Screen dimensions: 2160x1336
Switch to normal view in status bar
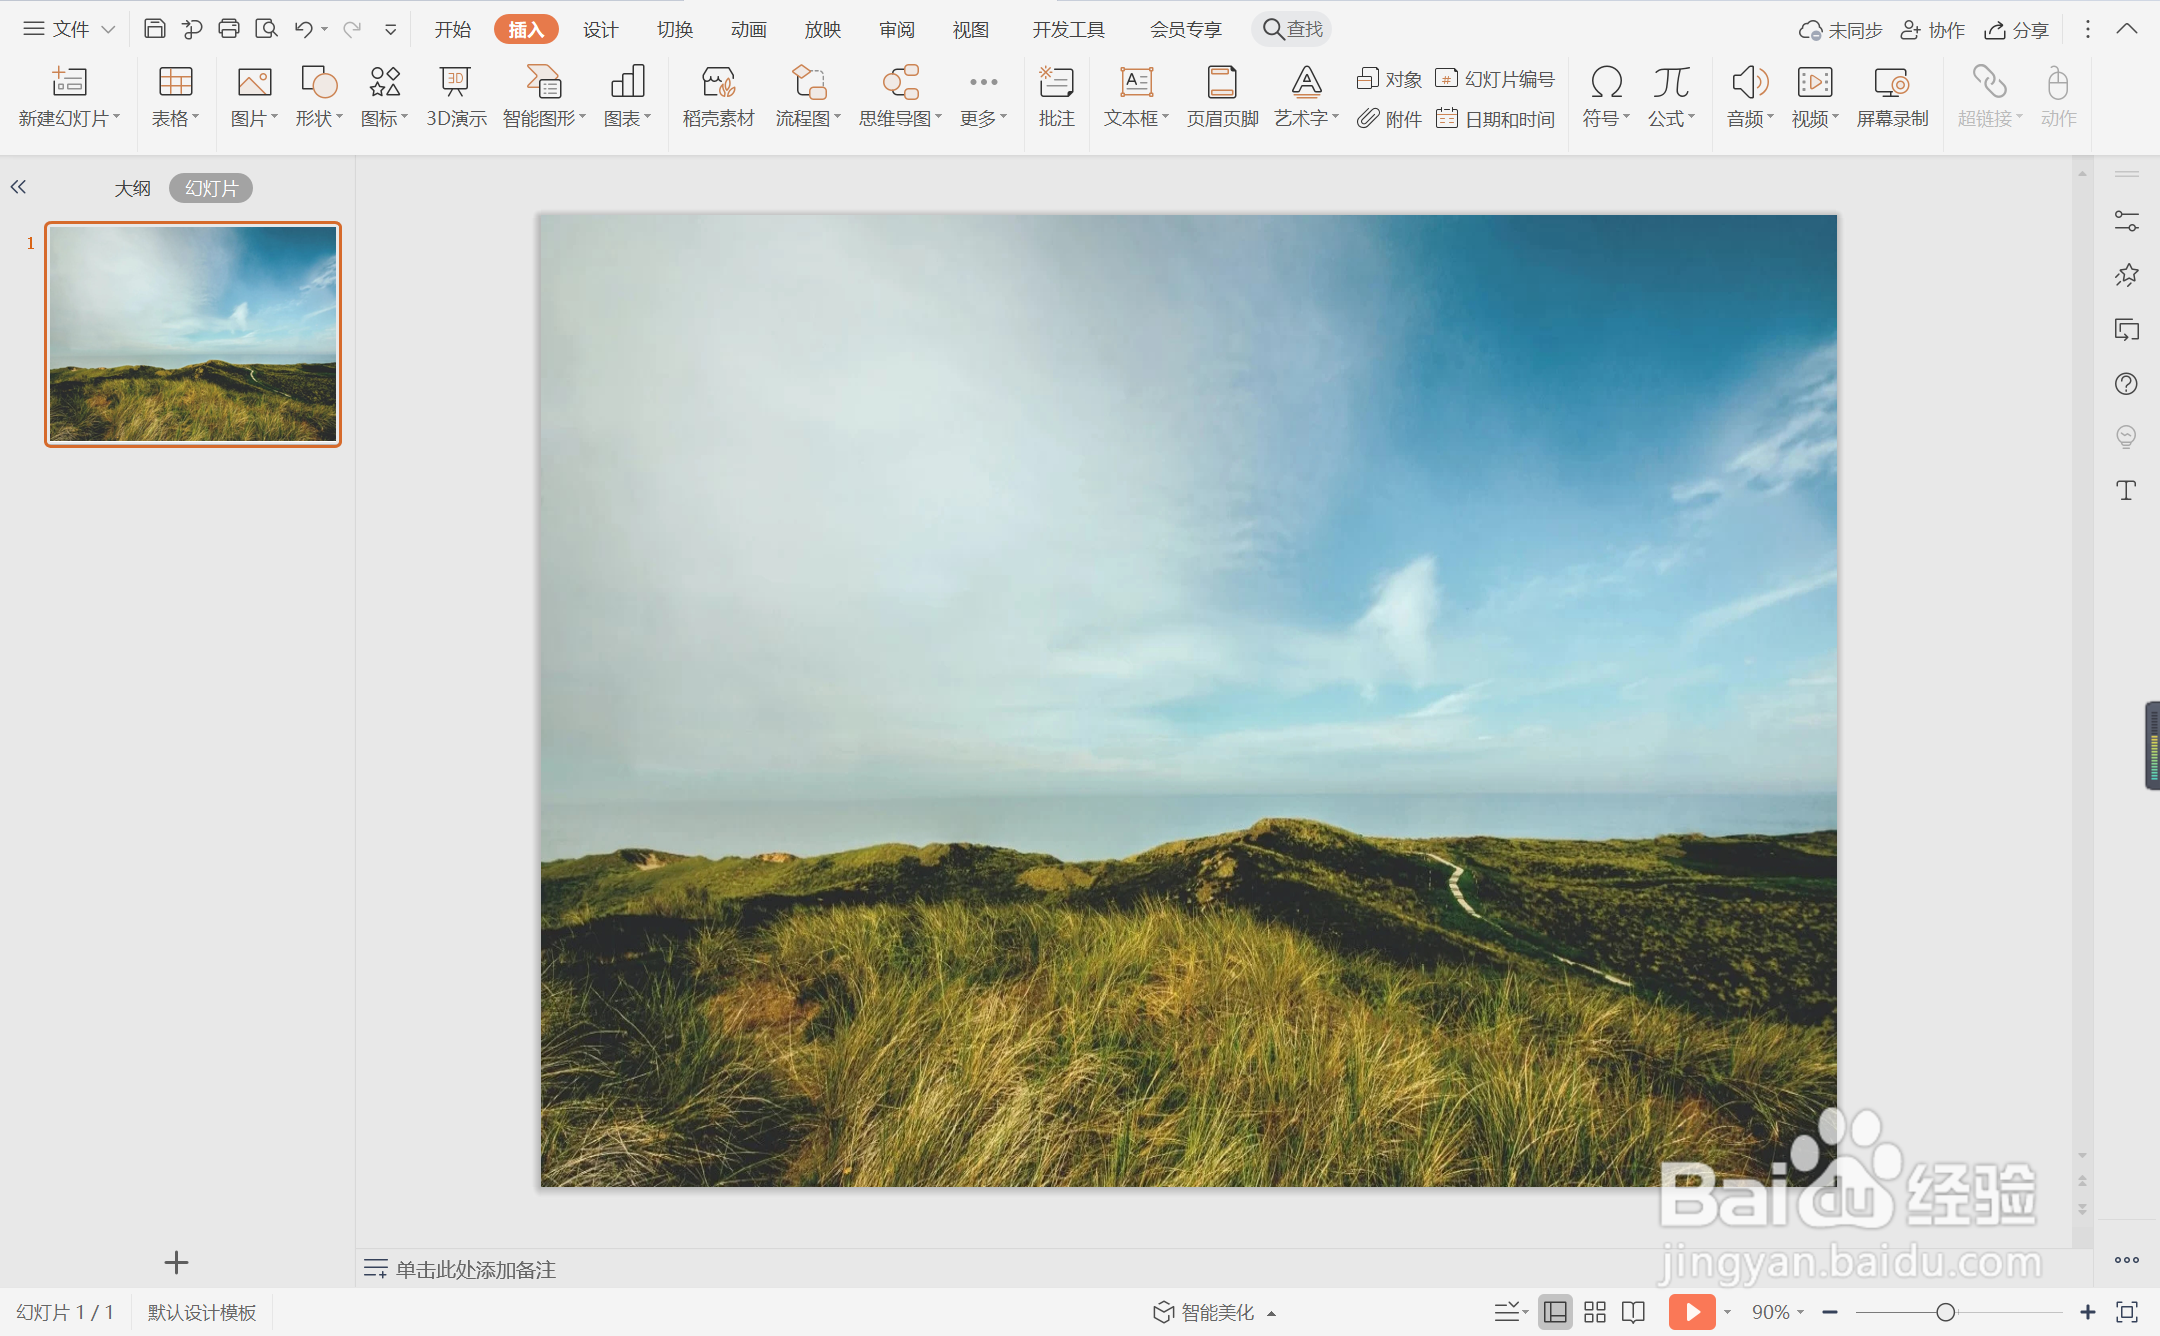[x=1555, y=1312]
